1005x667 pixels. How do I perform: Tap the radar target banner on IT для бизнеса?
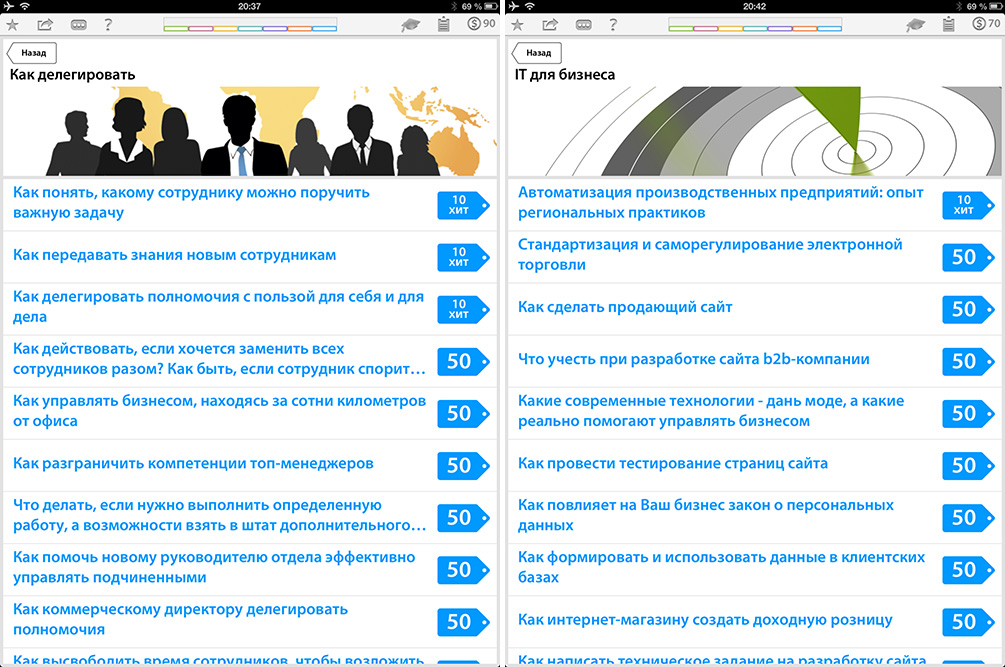755,131
